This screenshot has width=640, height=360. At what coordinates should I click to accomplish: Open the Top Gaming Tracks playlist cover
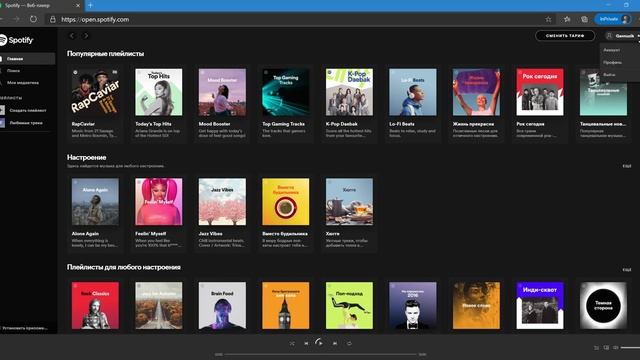[286, 92]
